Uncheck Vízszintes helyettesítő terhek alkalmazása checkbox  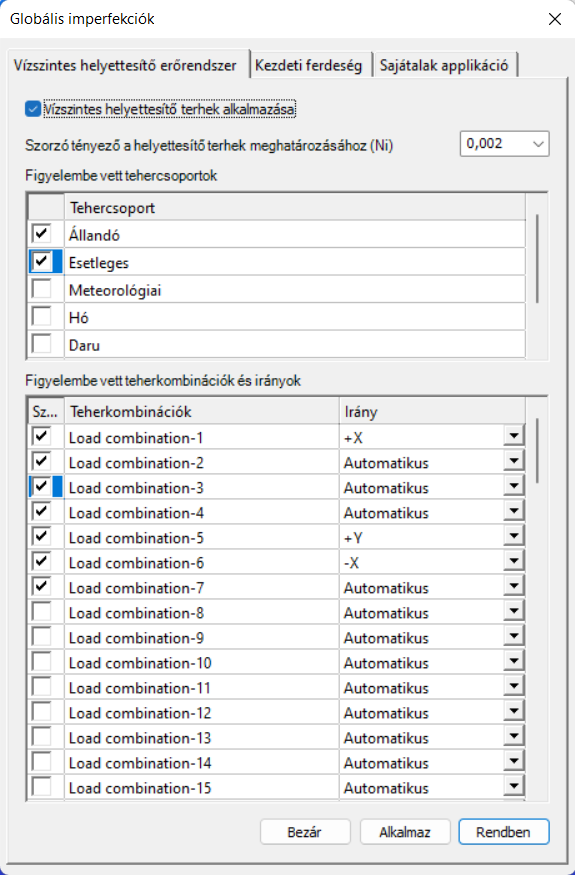tap(33, 109)
